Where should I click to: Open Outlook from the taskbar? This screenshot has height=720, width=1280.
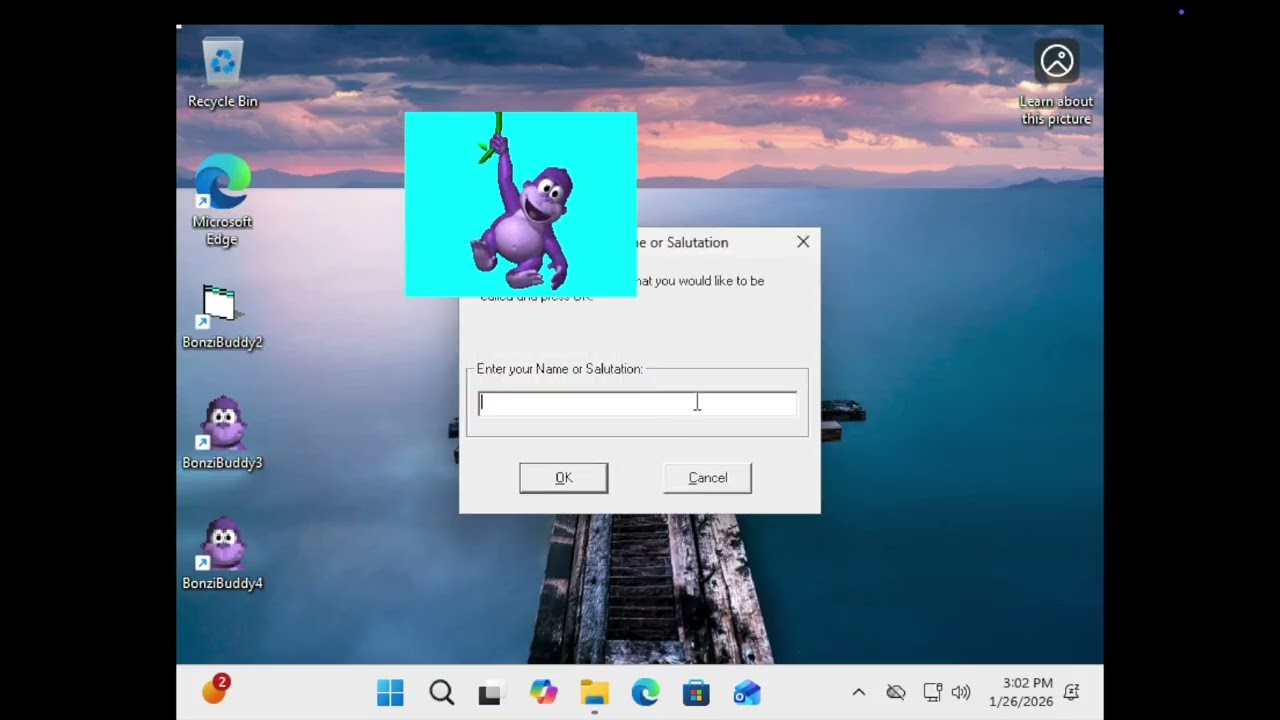[747, 692]
